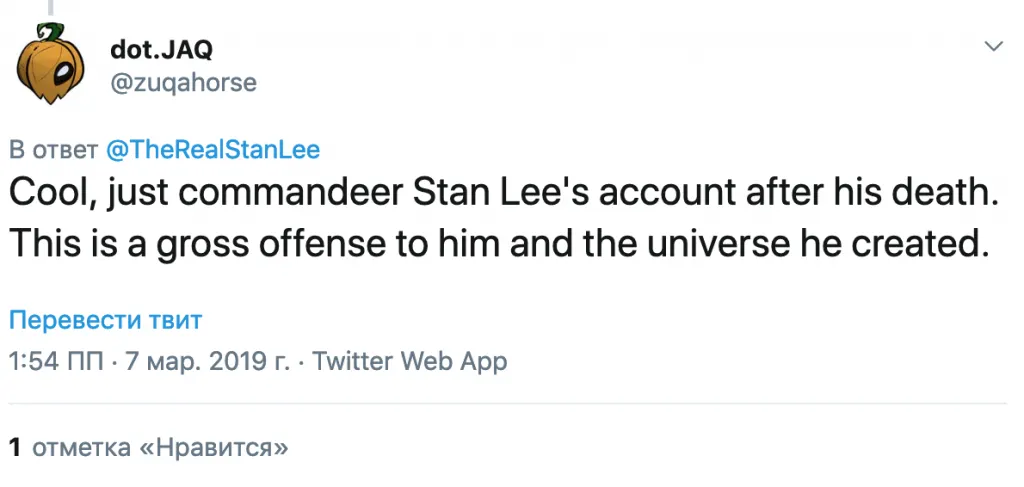Open the tweet options chevron menu
This screenshot has width=1024, height=487.
tap(994, 47)
